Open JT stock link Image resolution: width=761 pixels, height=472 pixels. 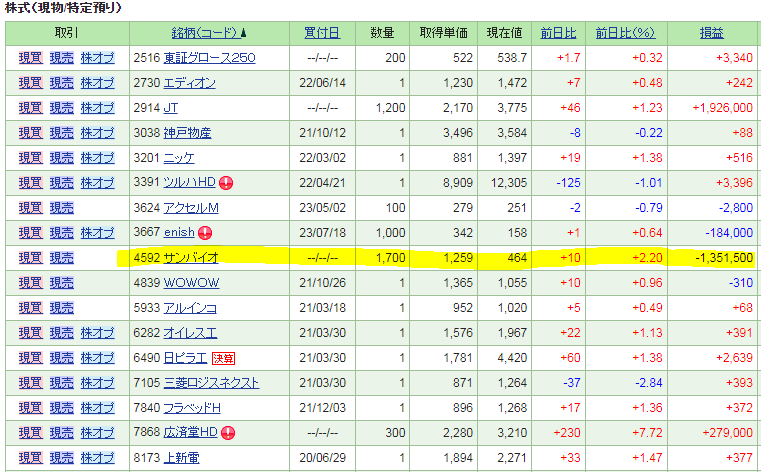(x=170, y=108)
